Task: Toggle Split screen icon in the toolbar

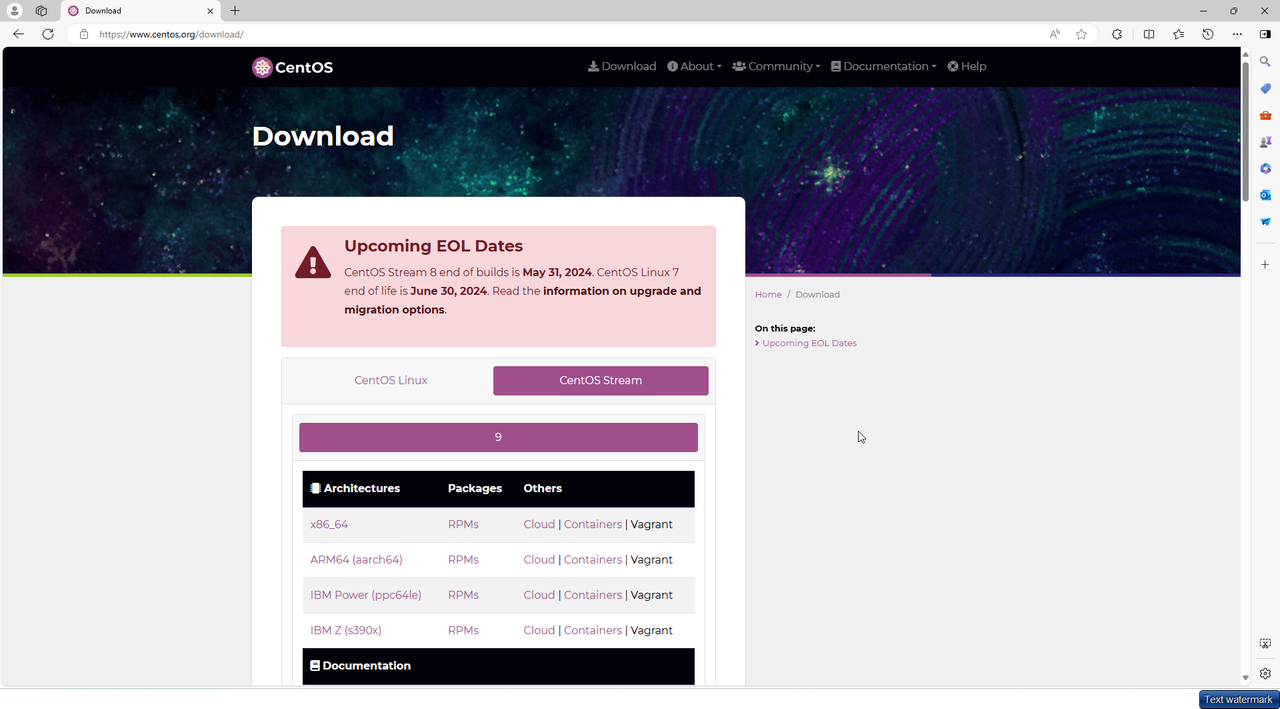Action: pyautogui.click(x=1149, y=34)
